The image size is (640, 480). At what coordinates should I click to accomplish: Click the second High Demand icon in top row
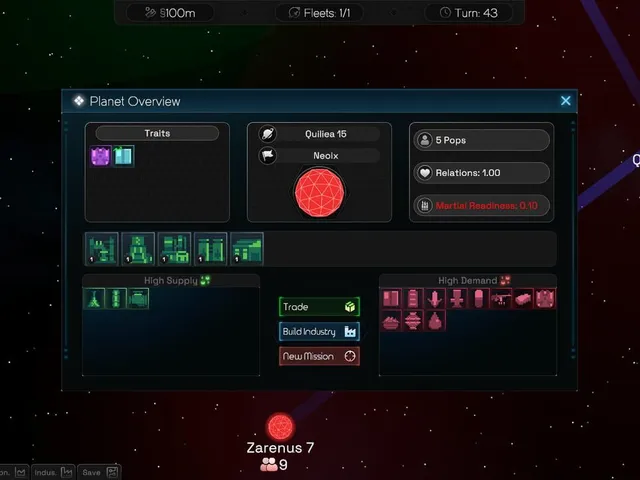coord(413,298)
